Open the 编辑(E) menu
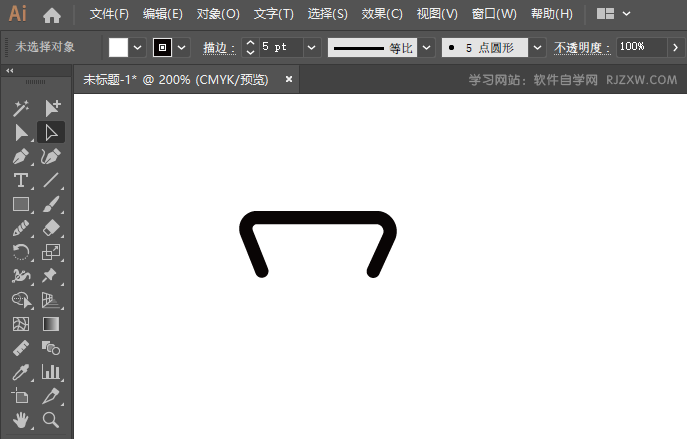Viewport: 687px width, 439px height. (163, 14)
